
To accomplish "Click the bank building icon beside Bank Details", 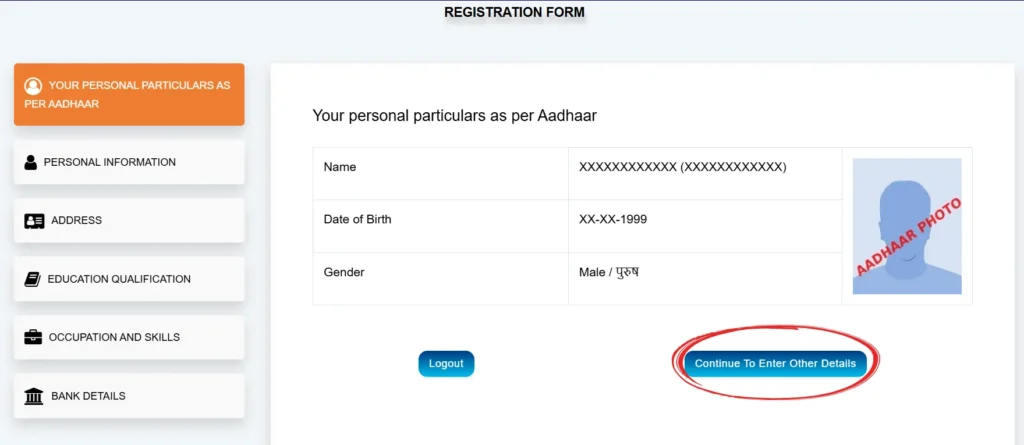I will click(34, 396).
